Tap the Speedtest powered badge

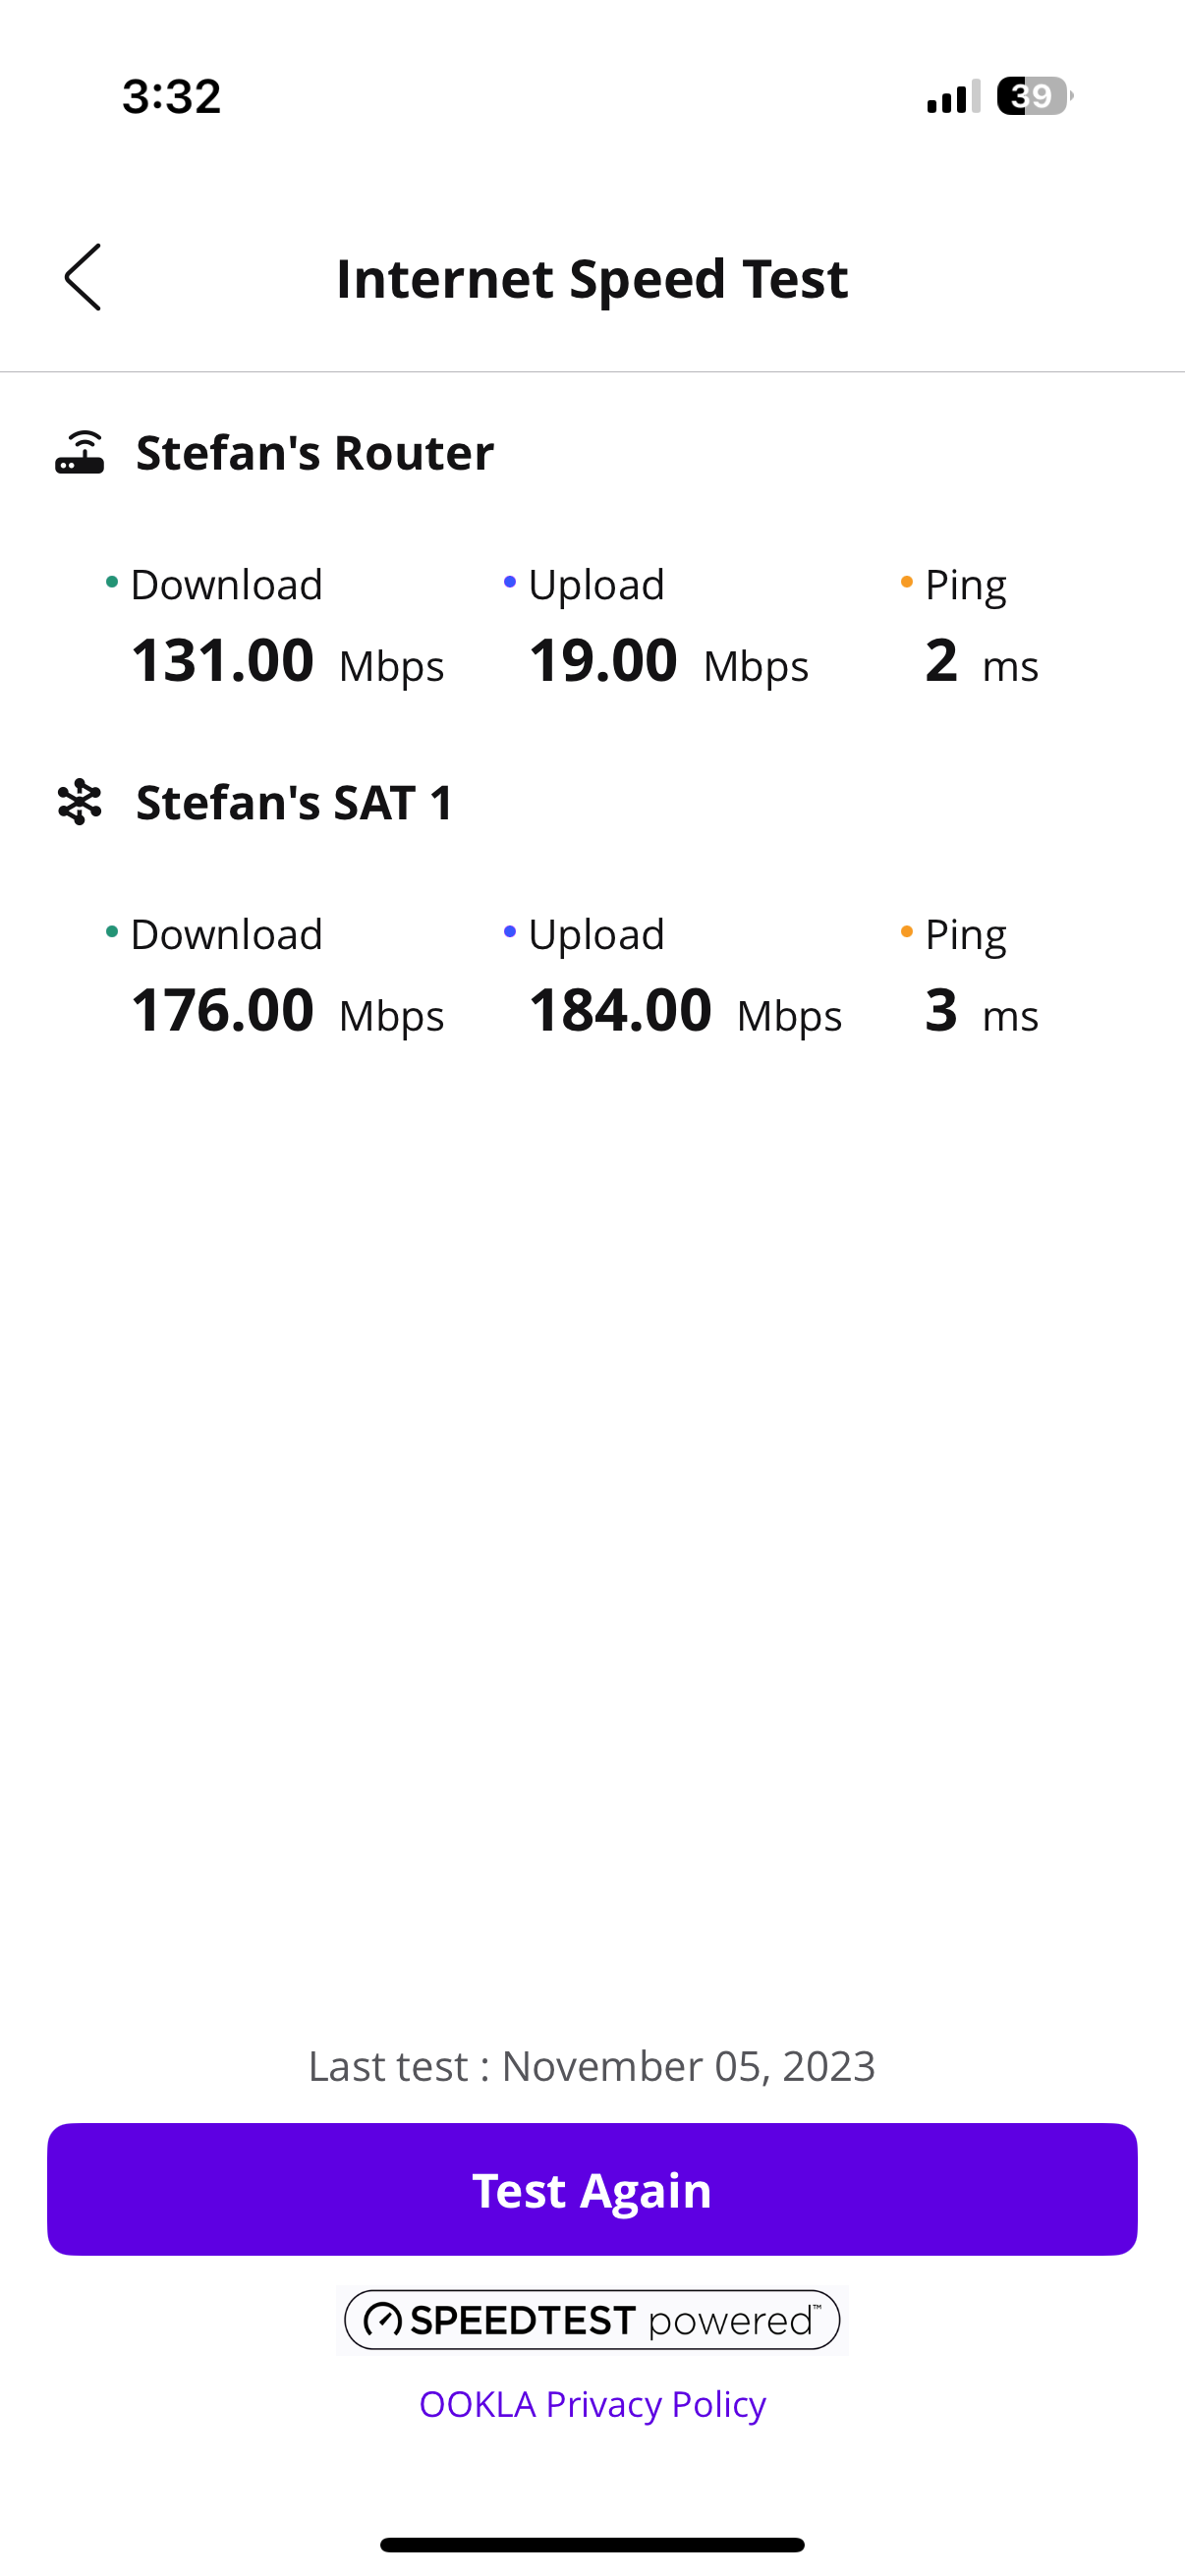(x=592, y=2319)
